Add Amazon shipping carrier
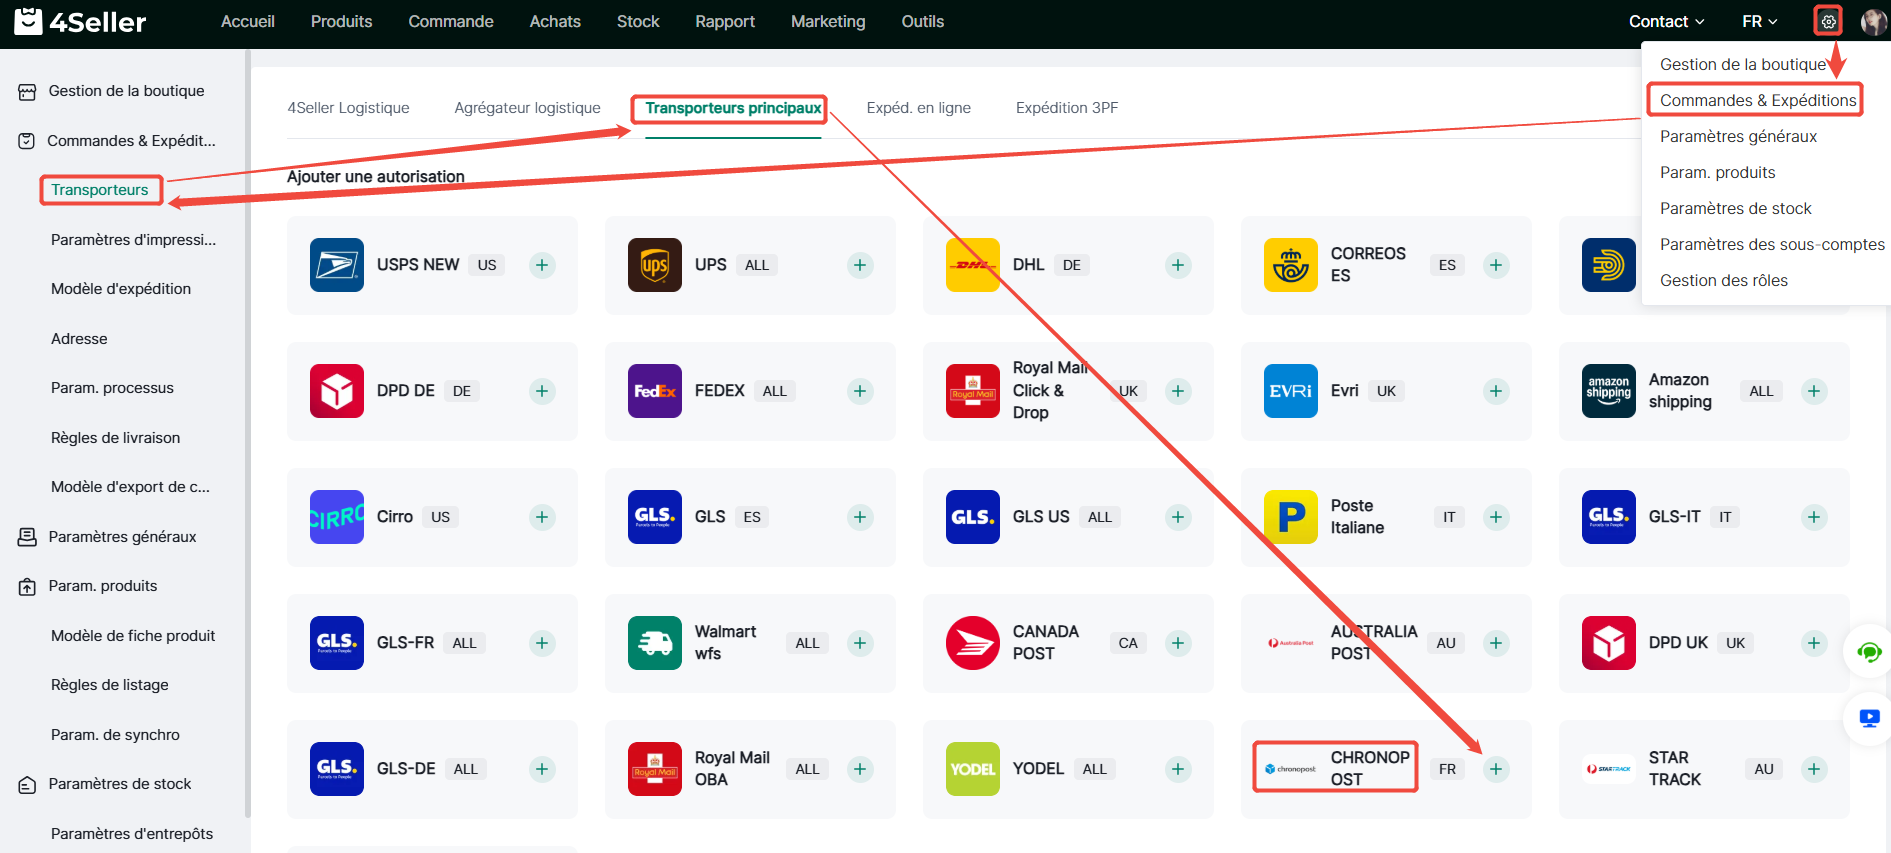1891x853 pixels. [x=1814, y=391]
